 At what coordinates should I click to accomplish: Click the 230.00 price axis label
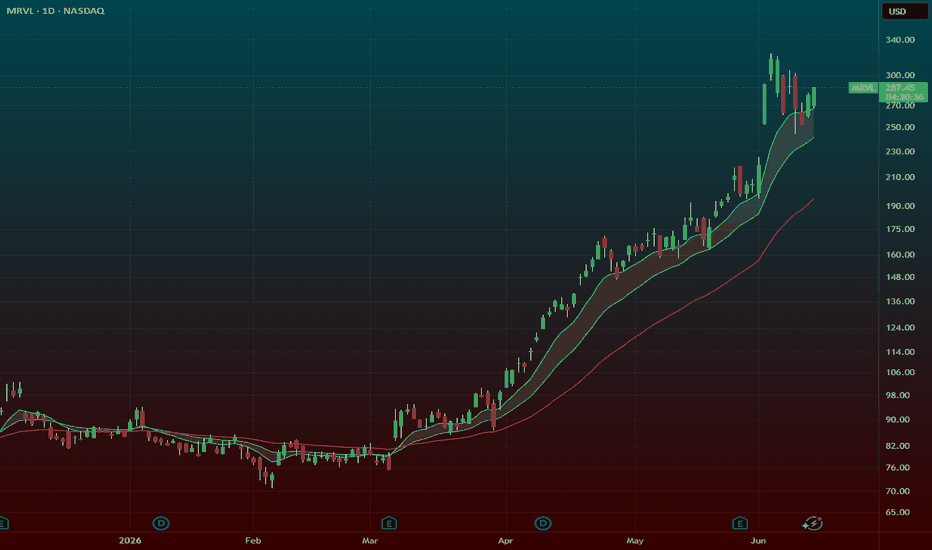click(900, 151)
